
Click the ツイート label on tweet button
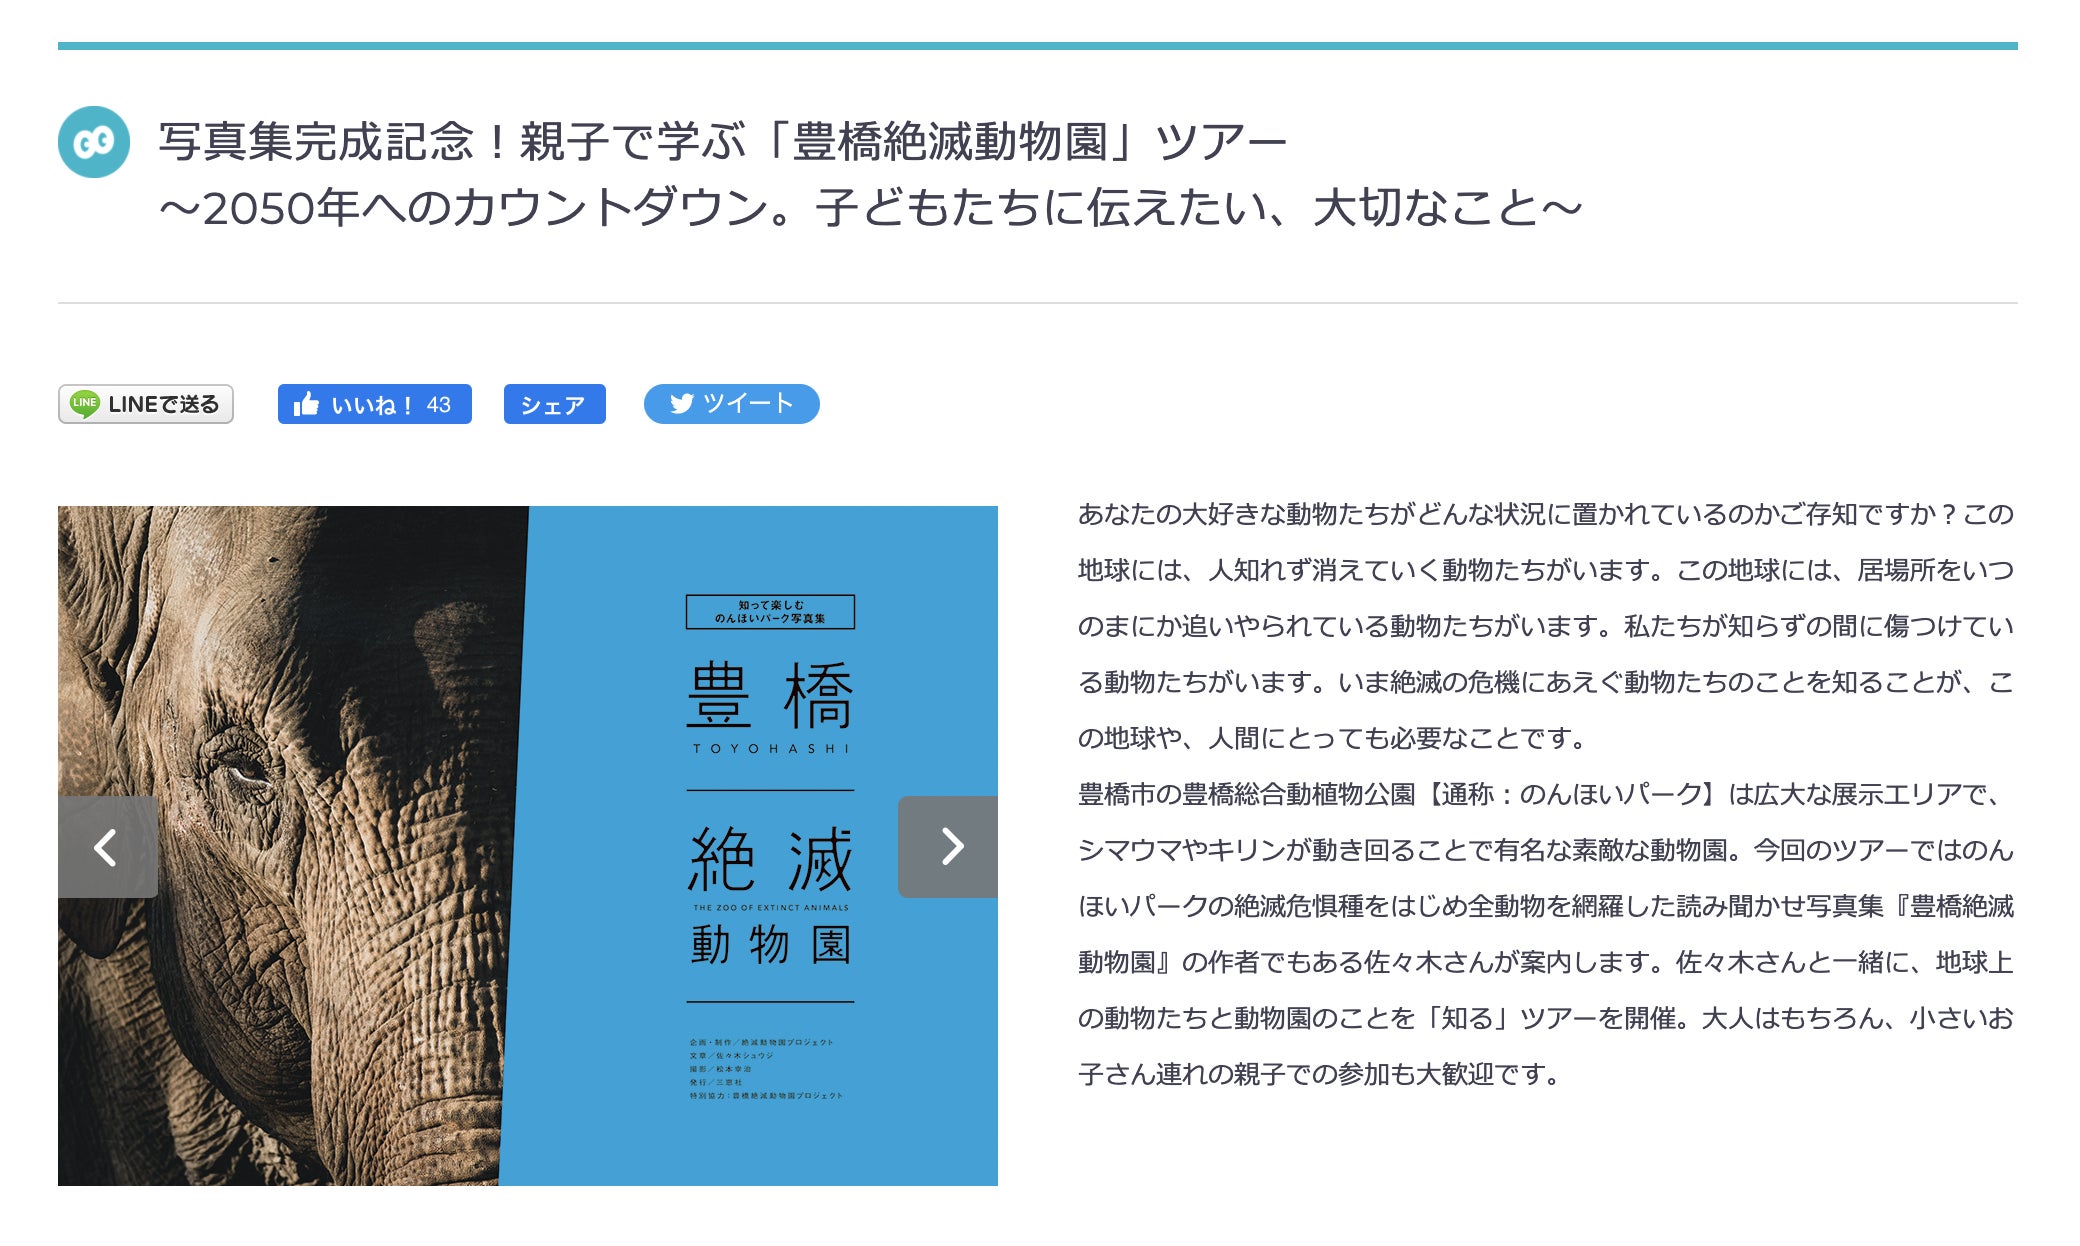(748, 404)
